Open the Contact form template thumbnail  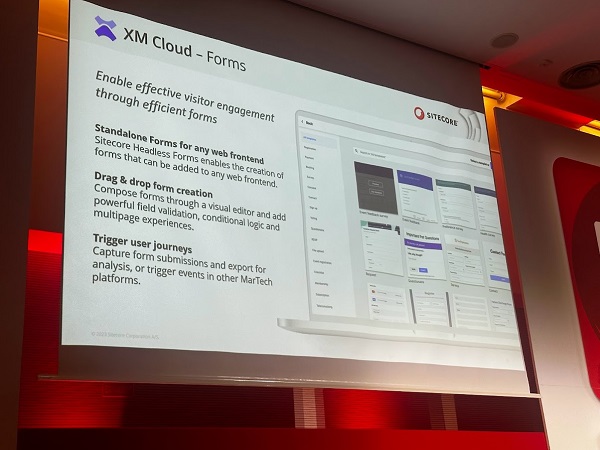(499, 266)
